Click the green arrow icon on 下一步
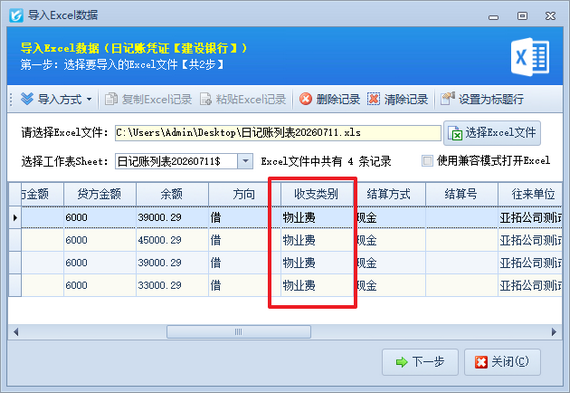The image size is (570, 393). (x=402, y=362)
